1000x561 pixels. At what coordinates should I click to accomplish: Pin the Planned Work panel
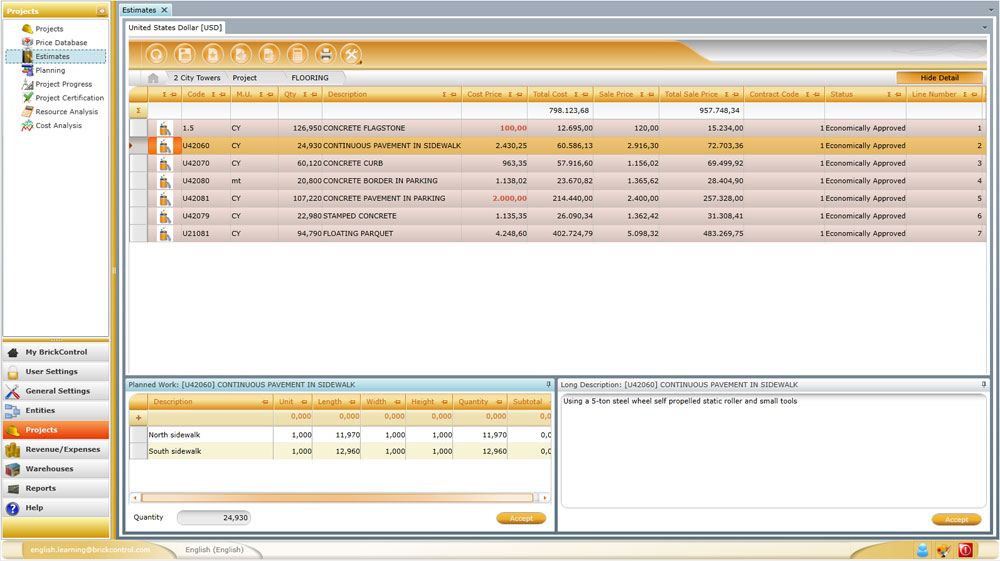coord(548,384)
